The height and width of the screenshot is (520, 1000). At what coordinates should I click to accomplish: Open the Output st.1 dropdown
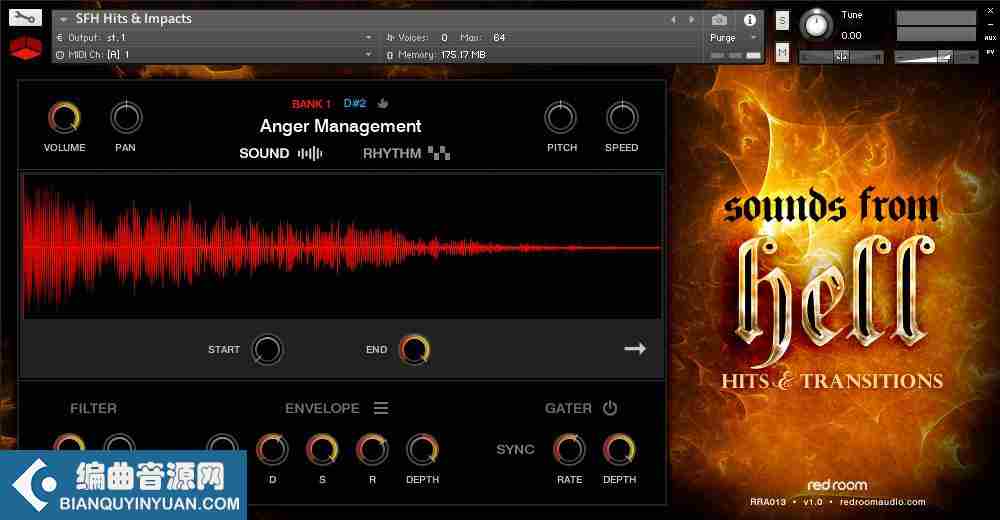pyautogui.click(x=368, y=38)
